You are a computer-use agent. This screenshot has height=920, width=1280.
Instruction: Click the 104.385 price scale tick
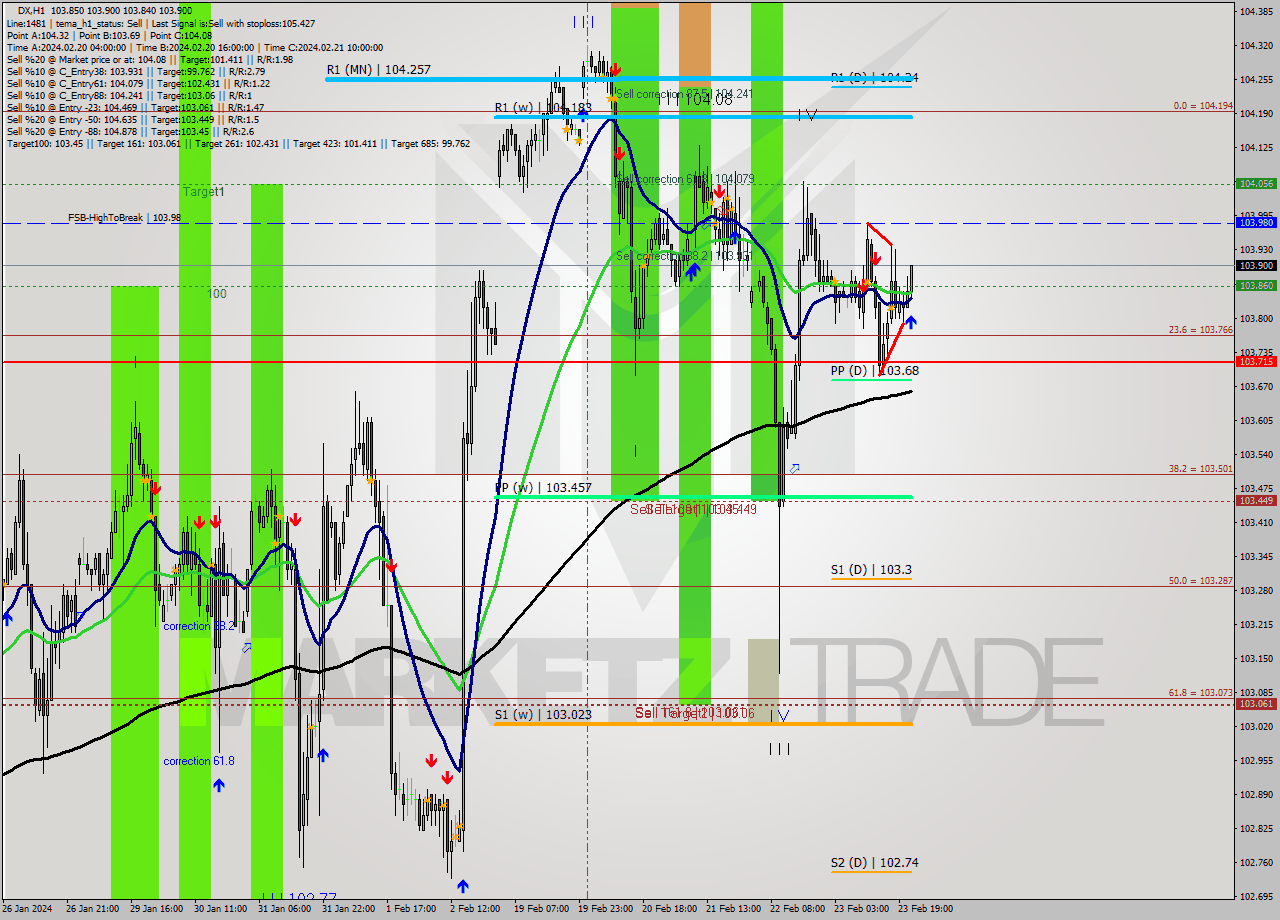pyautogui.click(x=1255, y=12)
